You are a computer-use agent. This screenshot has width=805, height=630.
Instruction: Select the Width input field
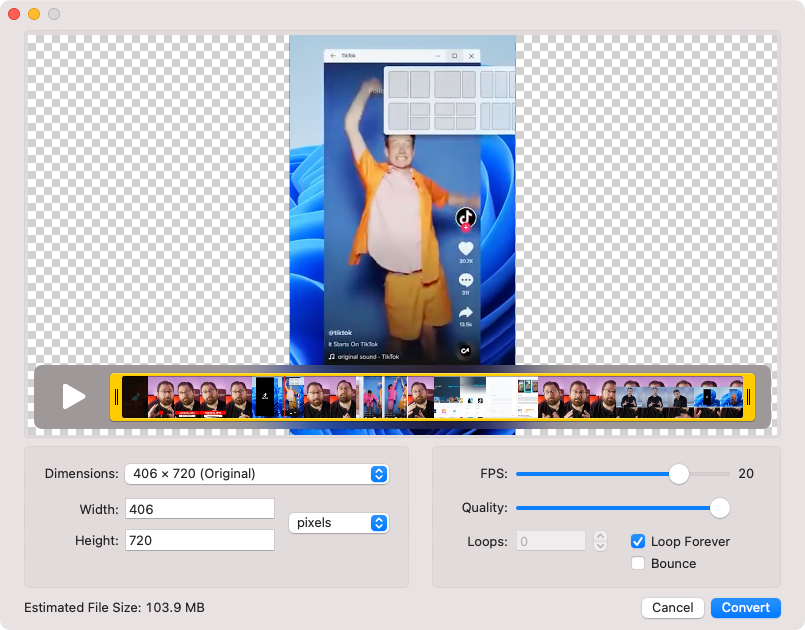click(x=199, y=508)
